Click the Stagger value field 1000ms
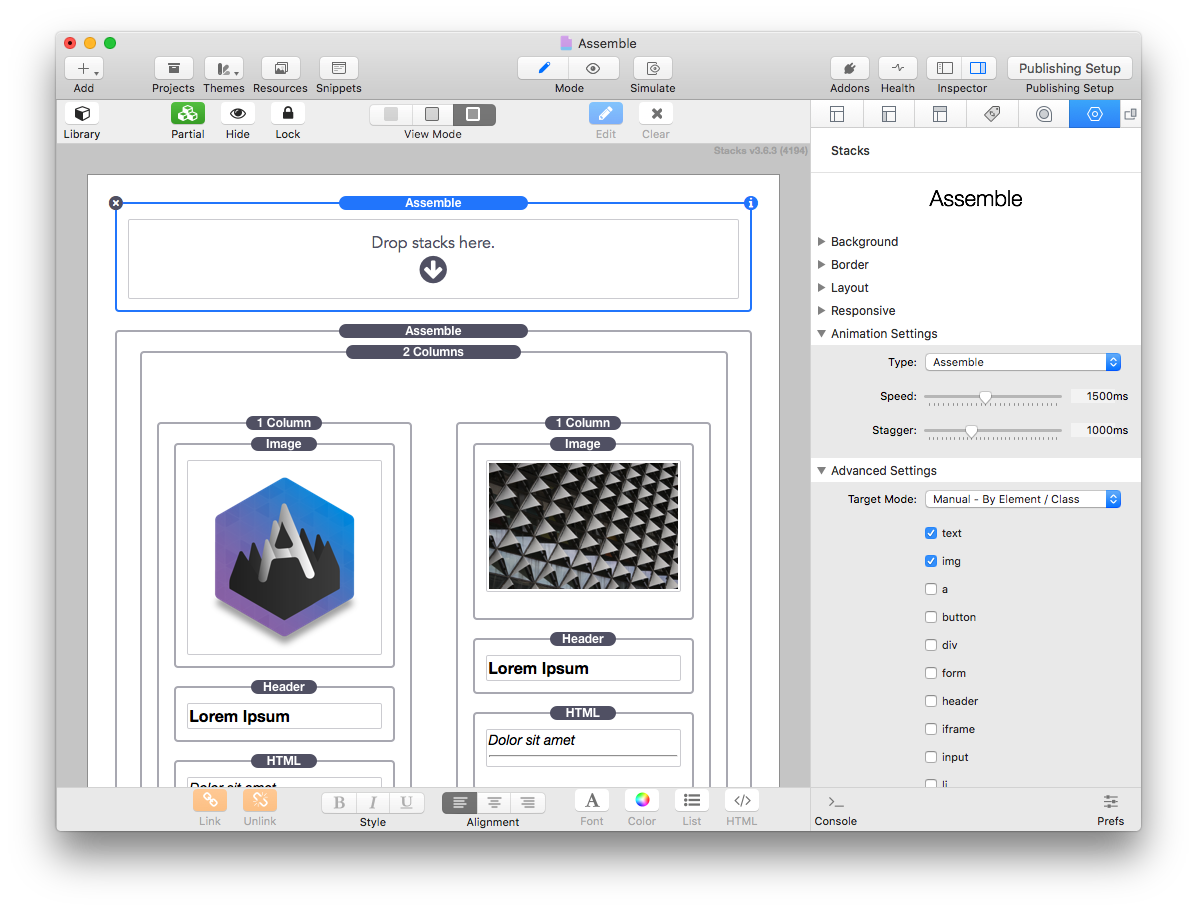 (x=1102, y=430)
